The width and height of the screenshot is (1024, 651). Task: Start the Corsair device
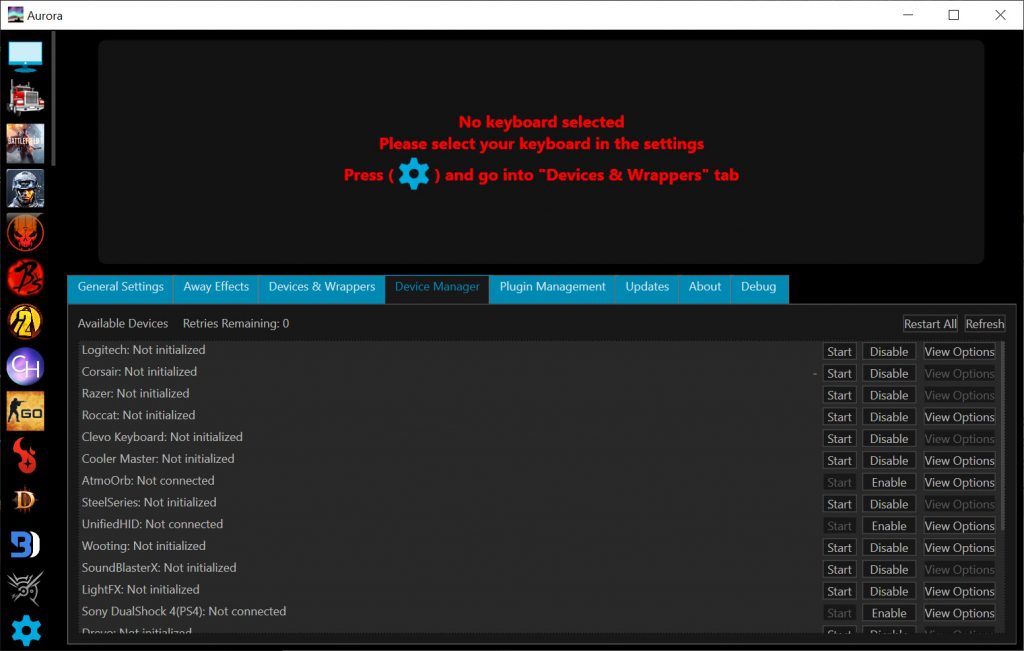(x=839, y=373)
